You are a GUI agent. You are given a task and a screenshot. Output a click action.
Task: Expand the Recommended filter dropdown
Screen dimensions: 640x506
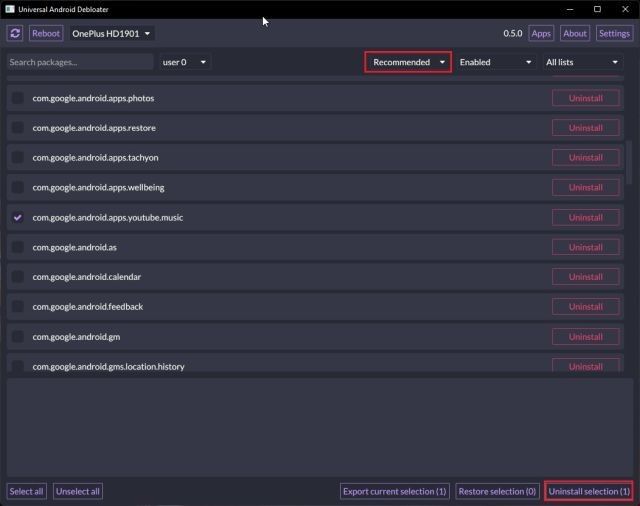pos(408,62)
